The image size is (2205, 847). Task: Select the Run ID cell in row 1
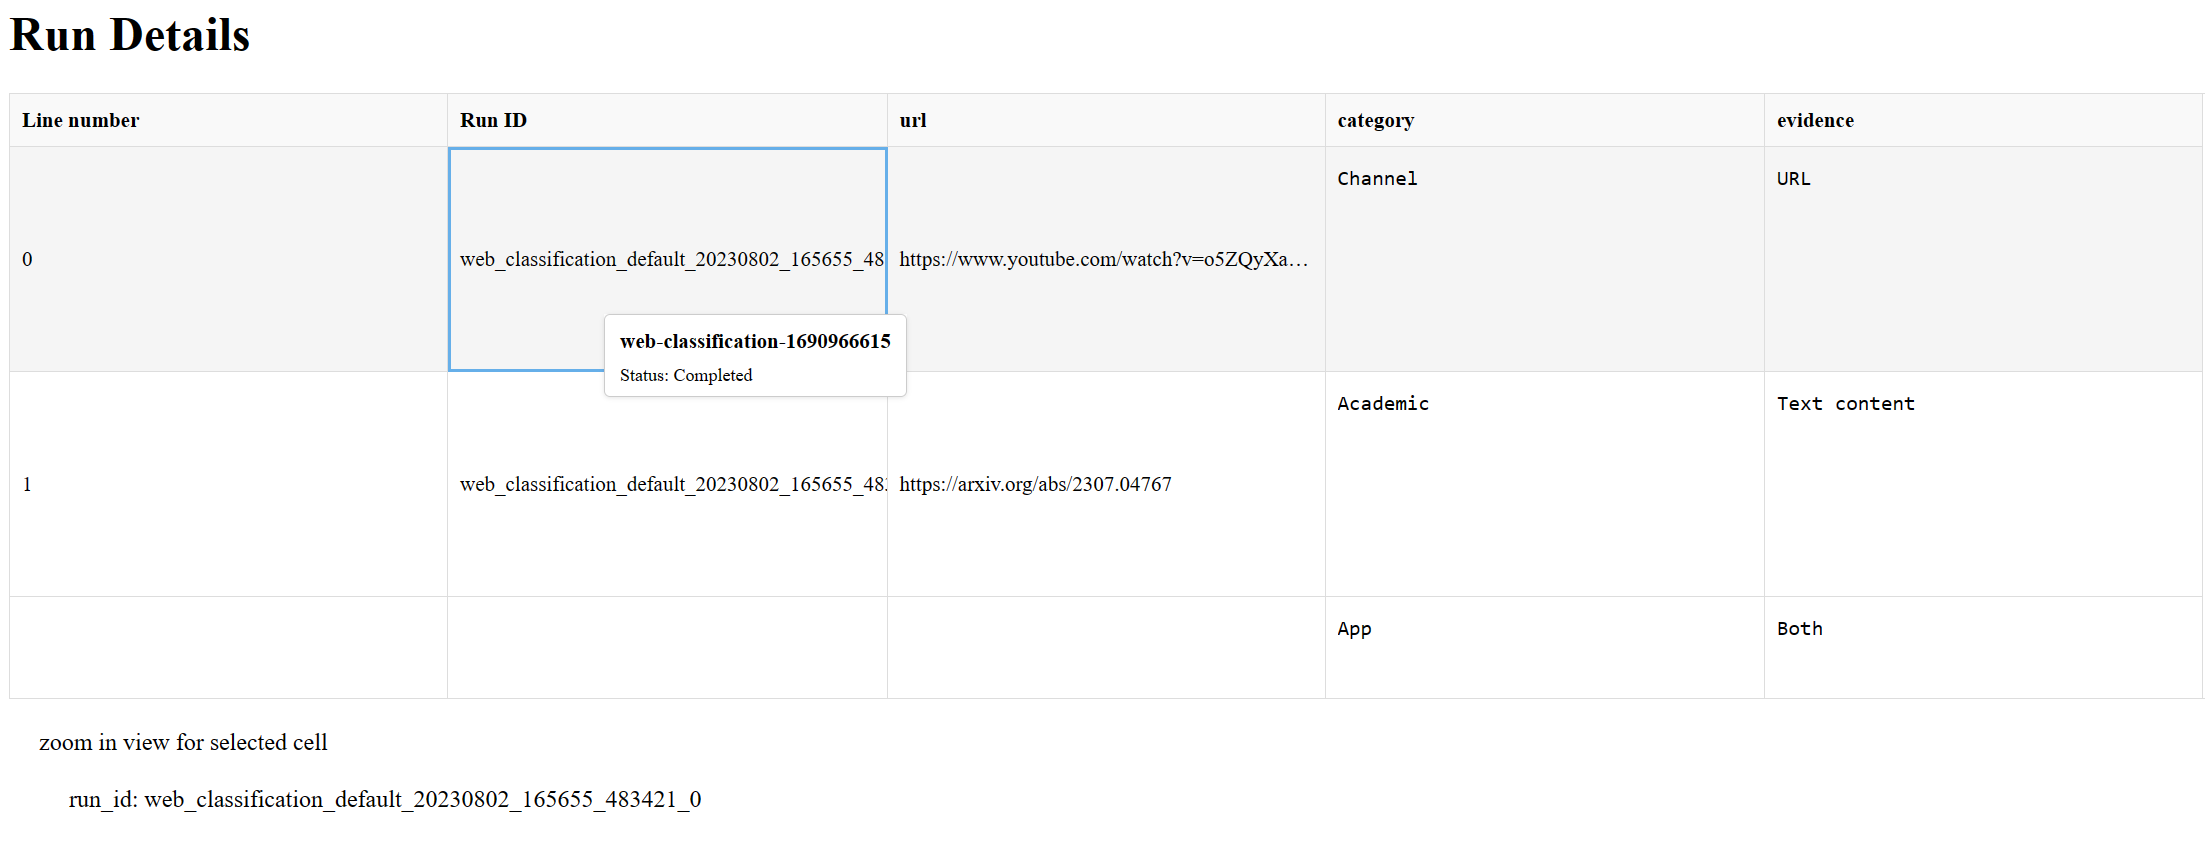pos(667,484)
